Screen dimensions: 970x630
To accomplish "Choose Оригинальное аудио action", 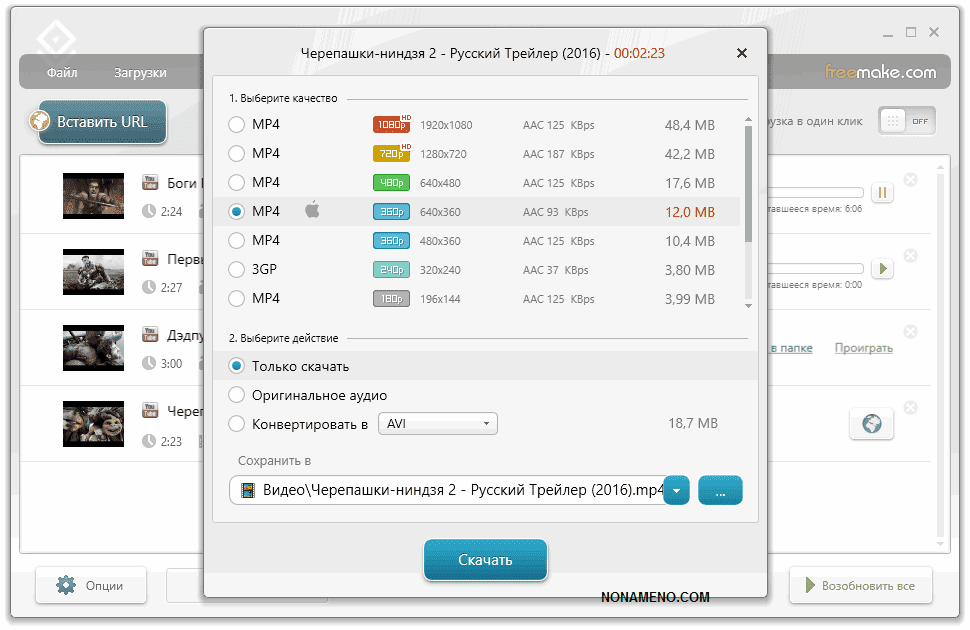I will 237,395.
